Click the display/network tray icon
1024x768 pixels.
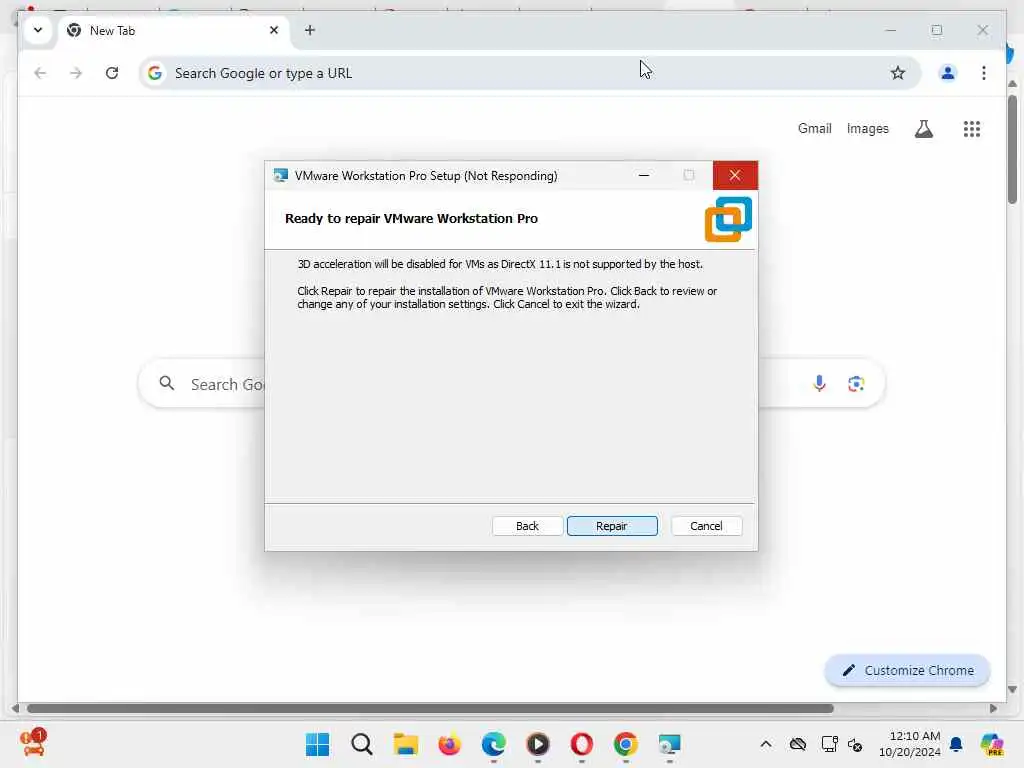click(829, 744)
